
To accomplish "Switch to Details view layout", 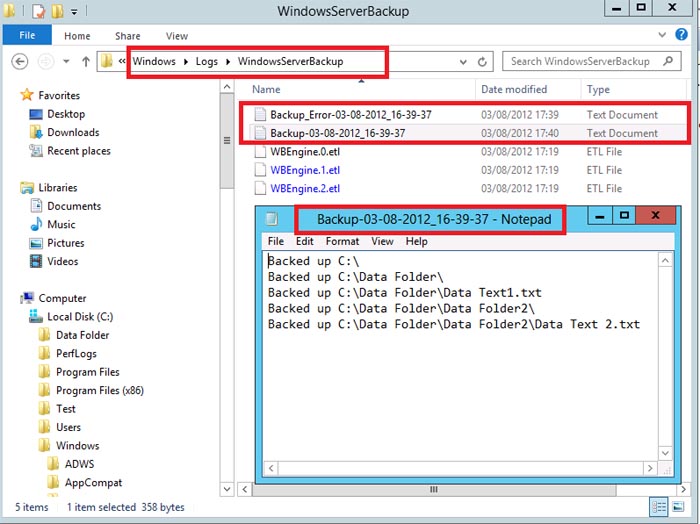I will (x=659, y=507).
